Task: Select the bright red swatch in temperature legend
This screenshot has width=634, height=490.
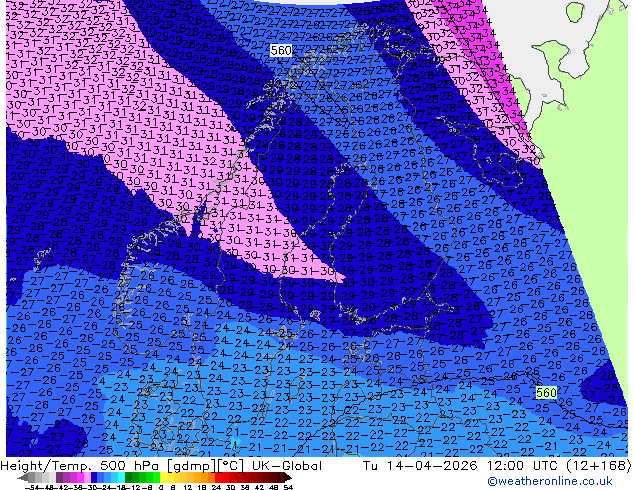Action: (218, 478)
